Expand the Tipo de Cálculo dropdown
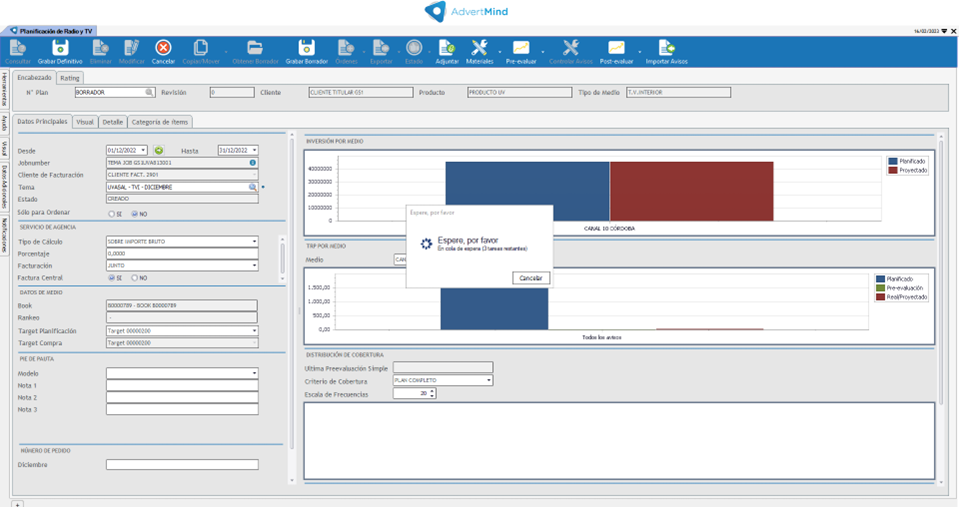 (x=254, y=242)
